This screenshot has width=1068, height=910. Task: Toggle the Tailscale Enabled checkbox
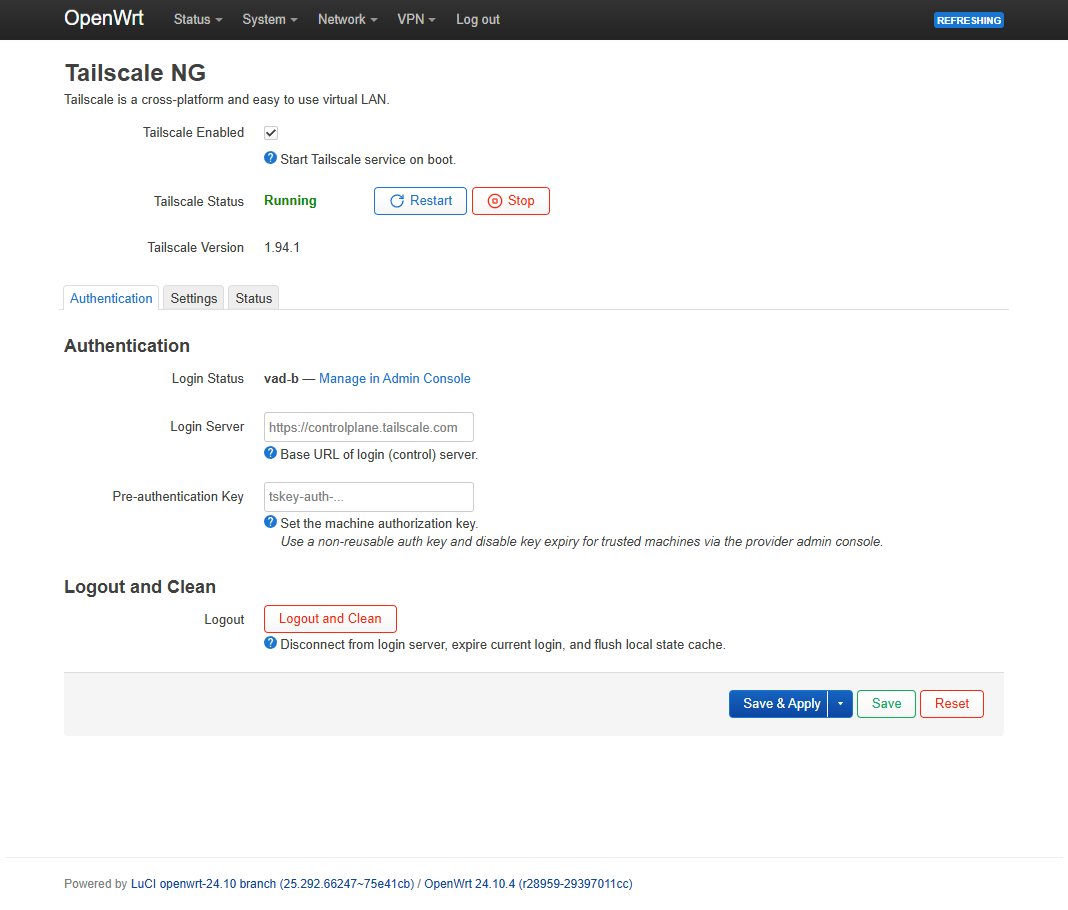pyautogui.click(x=271, y=133)
